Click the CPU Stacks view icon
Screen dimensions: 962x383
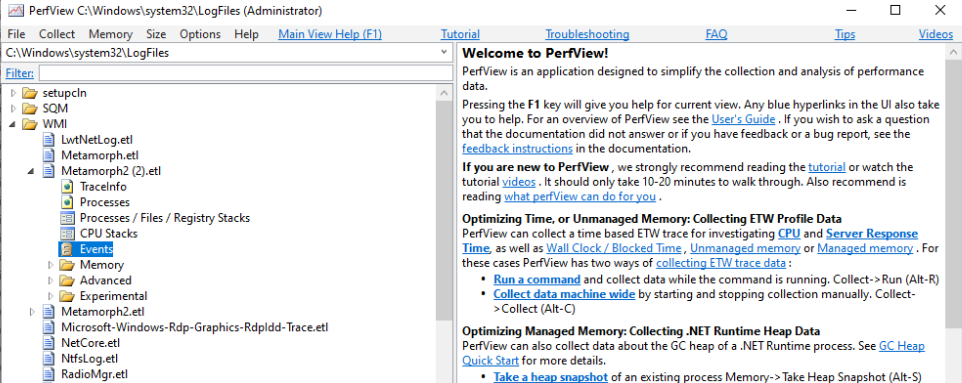[x=67, y=233]
